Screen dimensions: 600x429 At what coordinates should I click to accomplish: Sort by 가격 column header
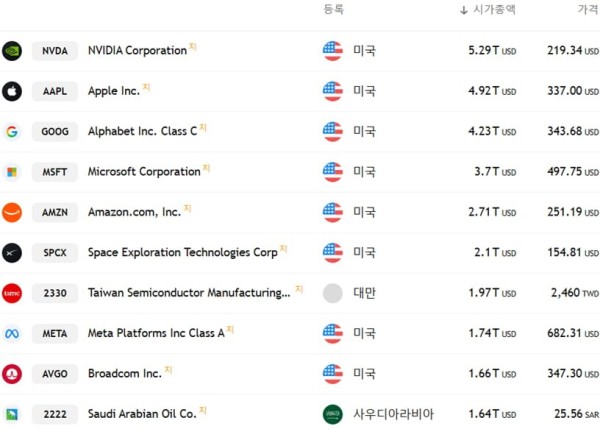pos(589,9)
